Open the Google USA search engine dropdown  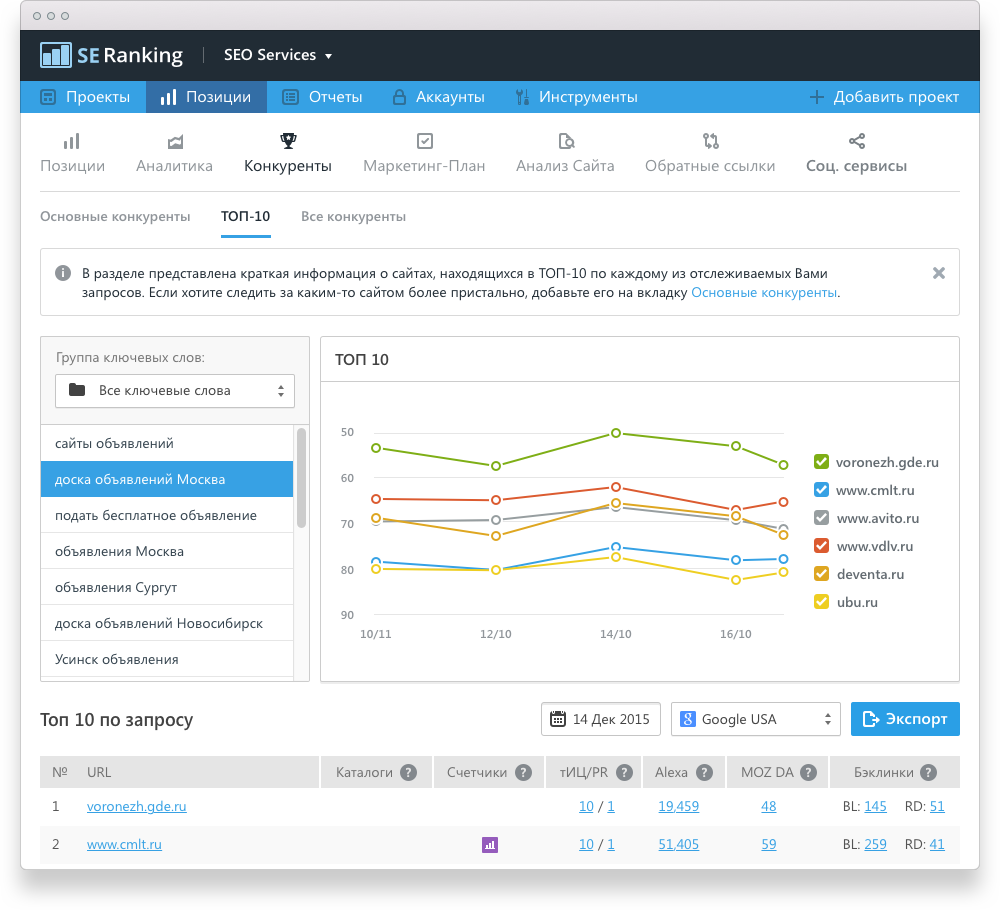pyautogui.click(x=756, y=719)
